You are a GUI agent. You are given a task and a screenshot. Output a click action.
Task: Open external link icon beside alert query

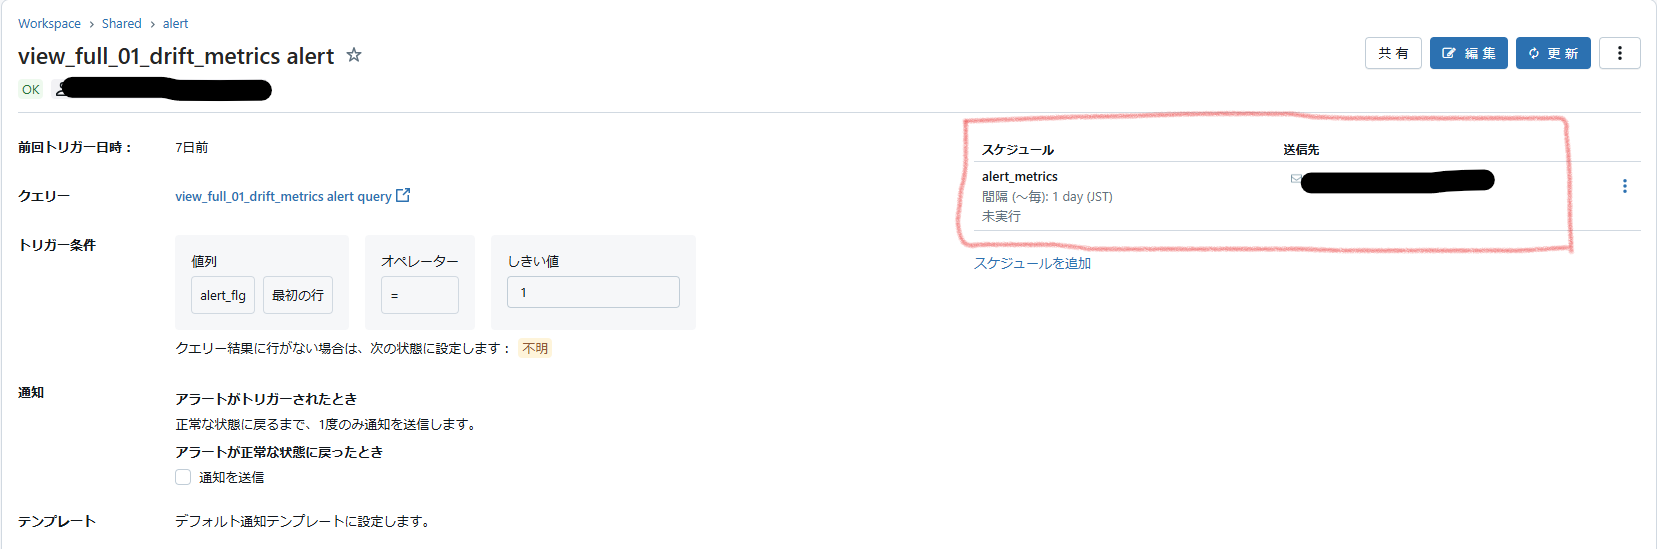coord(403,195)
